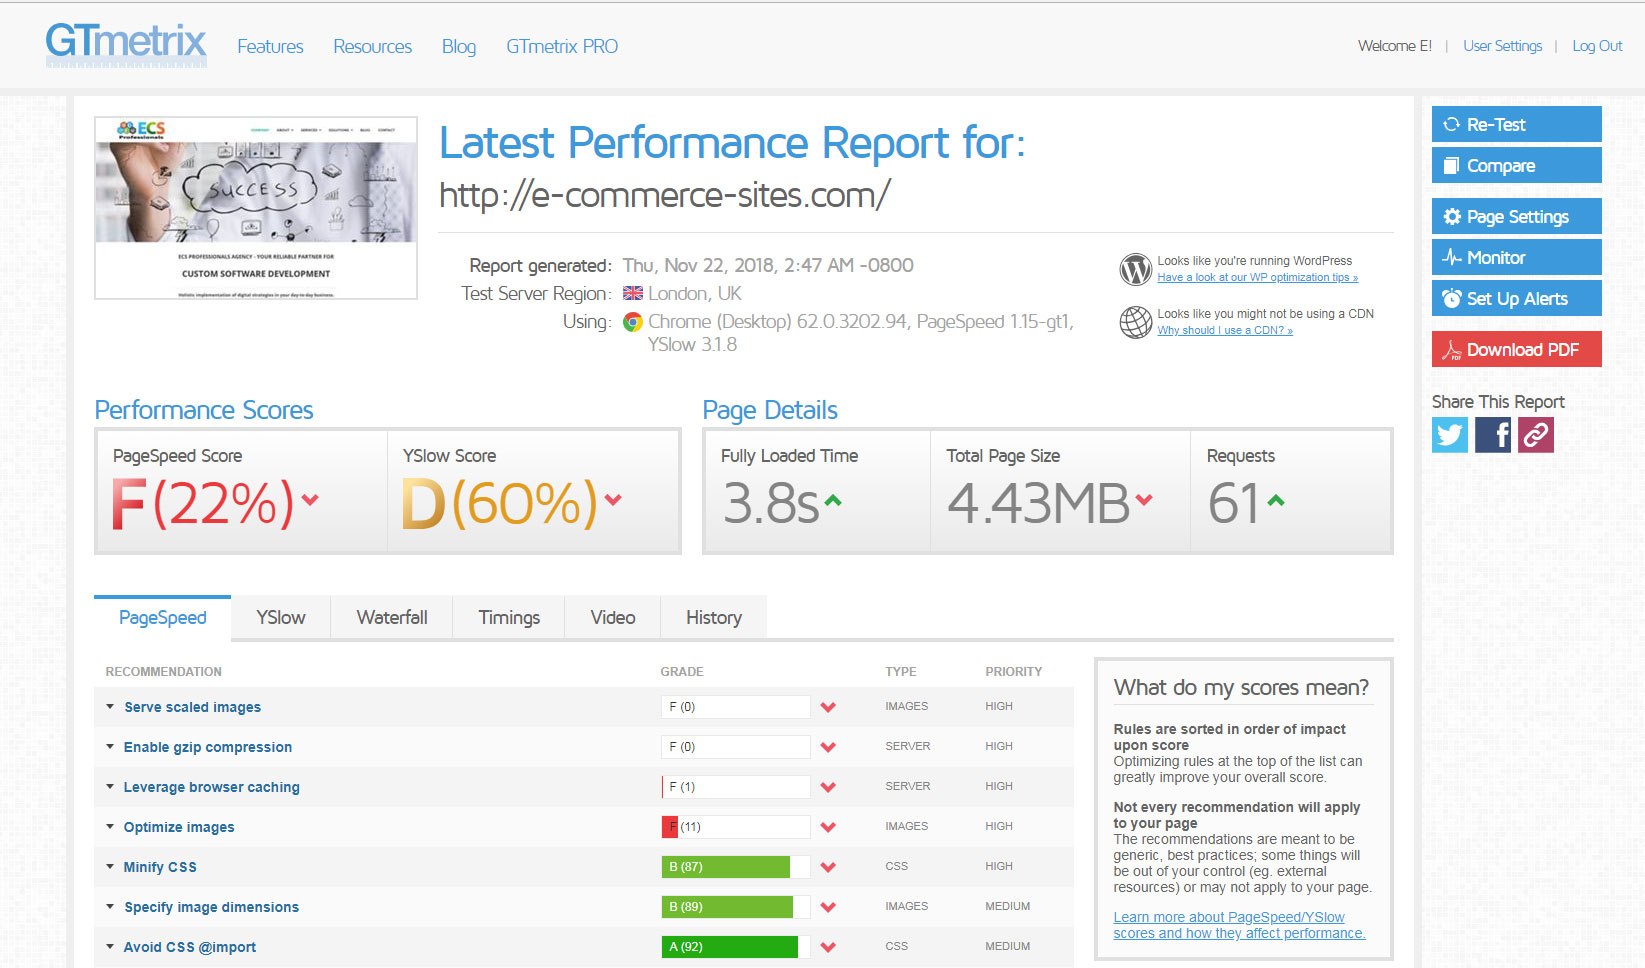Click red chevron in Avoid CSS @import row

click(828, 947)
